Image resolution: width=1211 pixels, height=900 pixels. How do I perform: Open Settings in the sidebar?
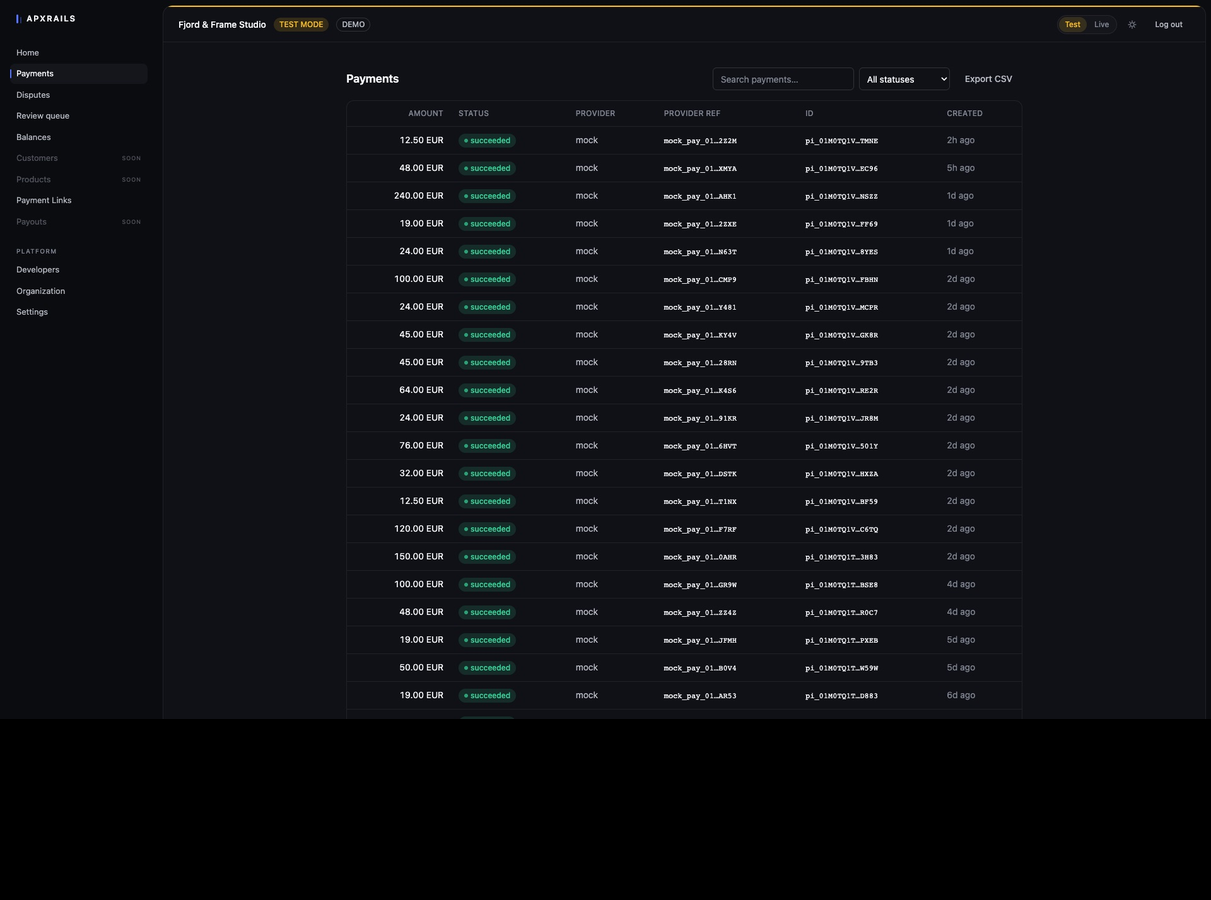pos(32,312)
